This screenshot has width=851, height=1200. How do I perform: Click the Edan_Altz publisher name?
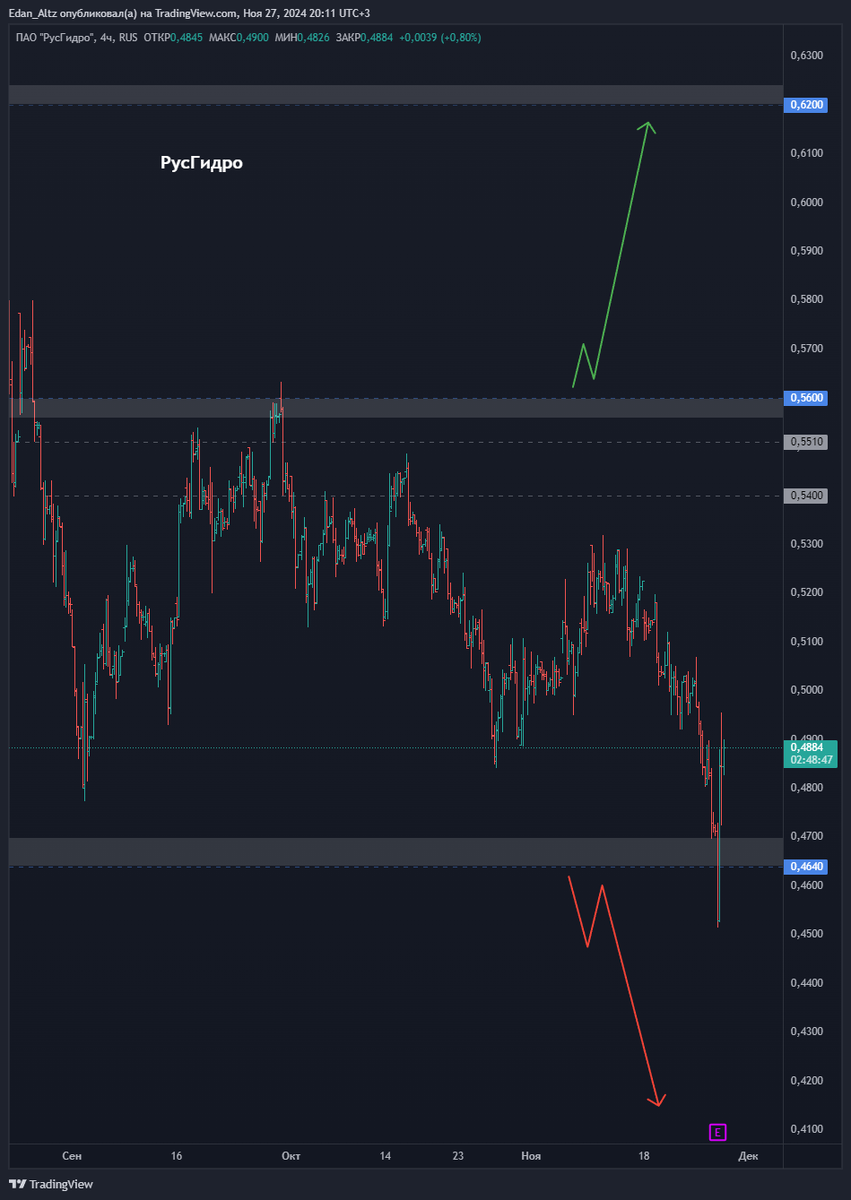point(33,13)
